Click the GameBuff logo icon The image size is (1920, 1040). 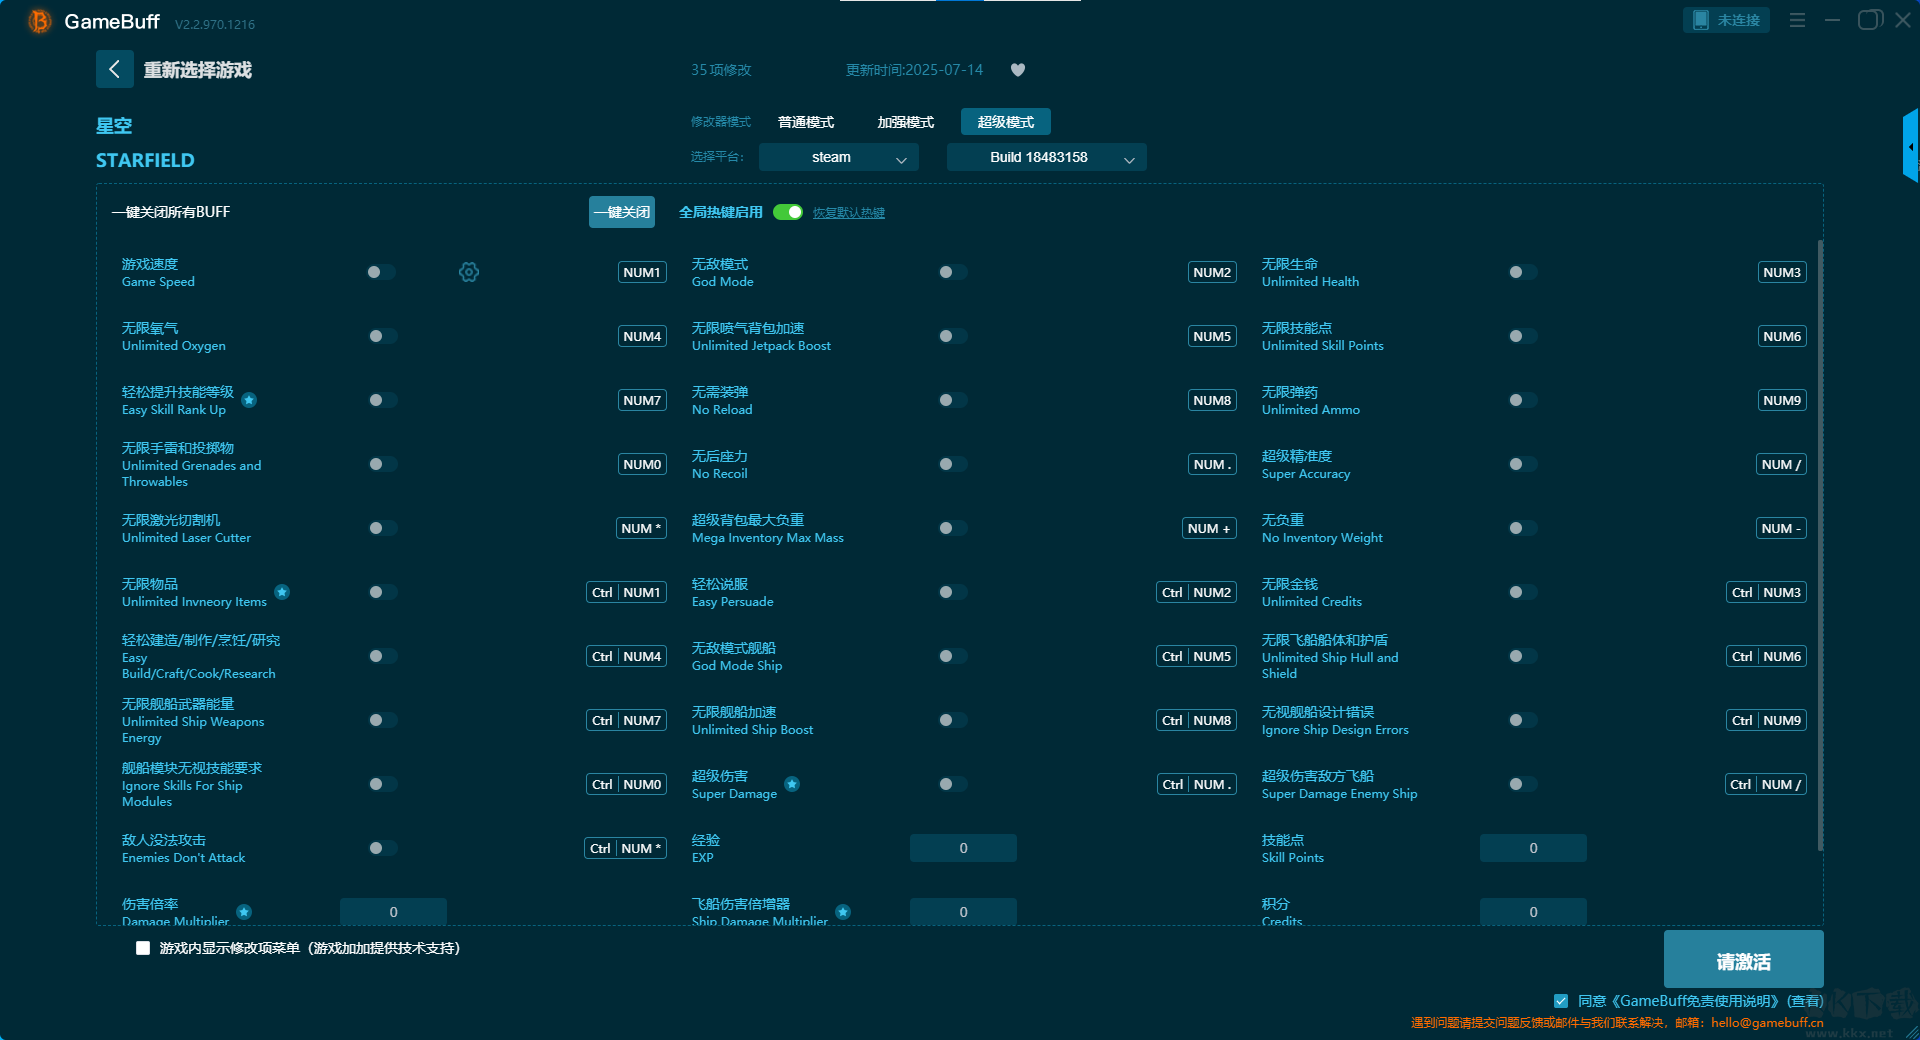(39, 21)
